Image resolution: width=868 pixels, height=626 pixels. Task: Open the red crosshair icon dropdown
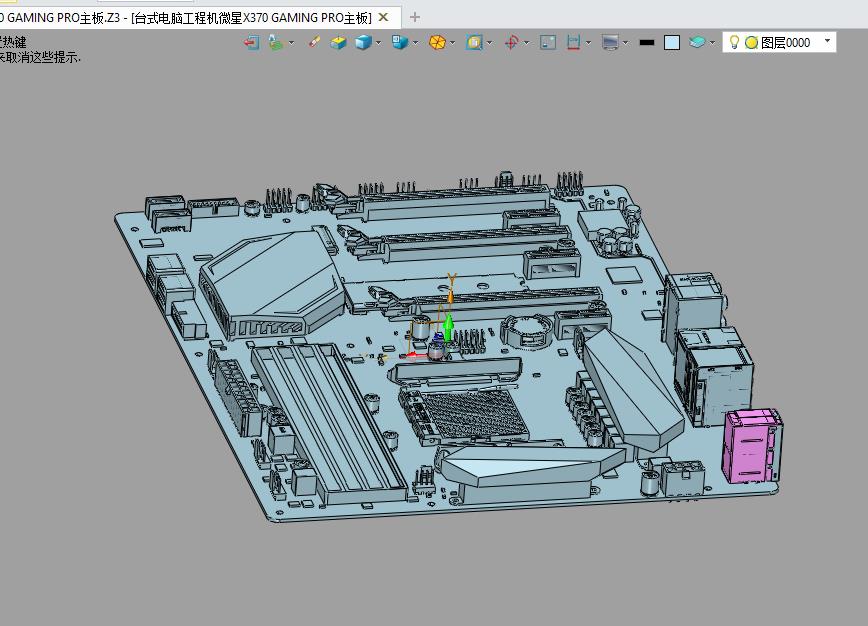pos(526,43)
